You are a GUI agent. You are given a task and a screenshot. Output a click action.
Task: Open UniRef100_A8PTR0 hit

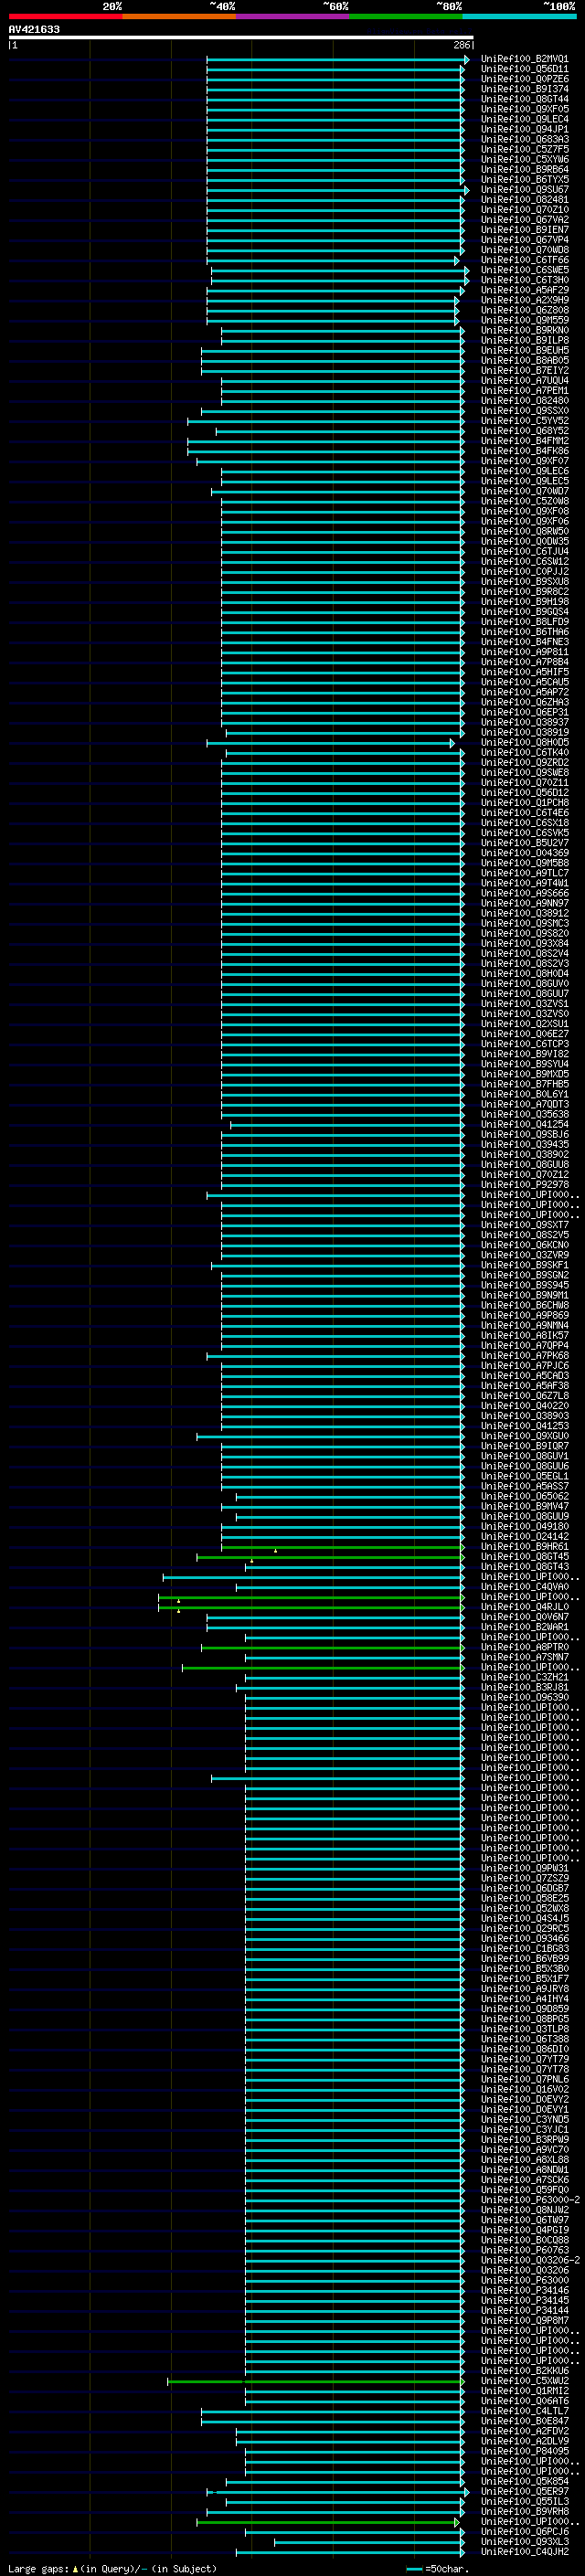[524, 1647]
